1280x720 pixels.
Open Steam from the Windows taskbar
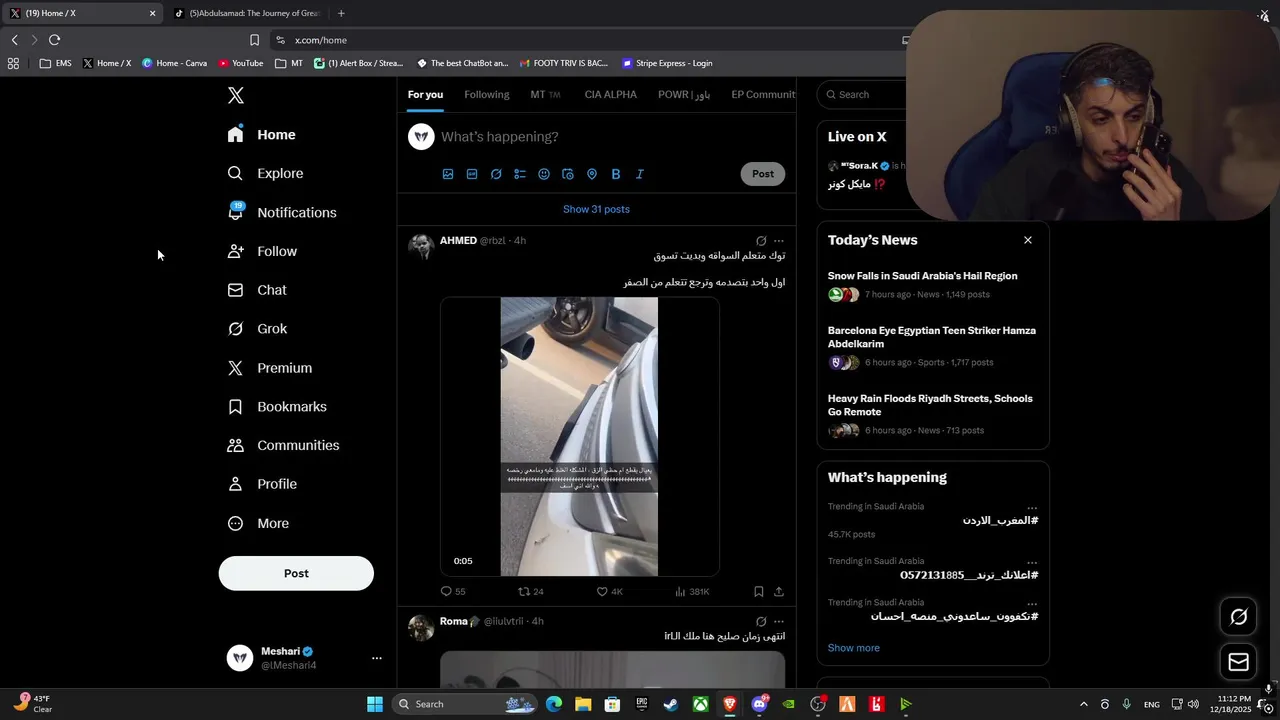[x=671, y=704]
